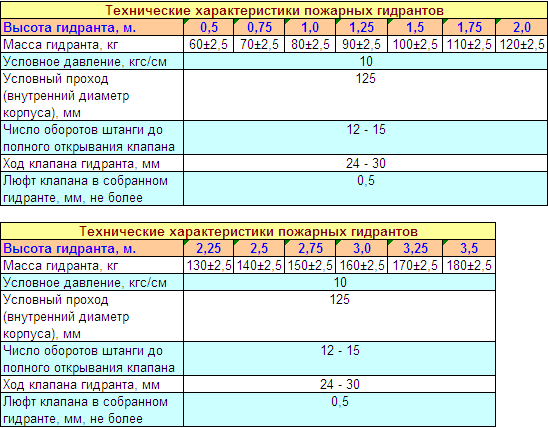Click the 120±2,5 mass value

pyautogui.click(x=521, y=44)
